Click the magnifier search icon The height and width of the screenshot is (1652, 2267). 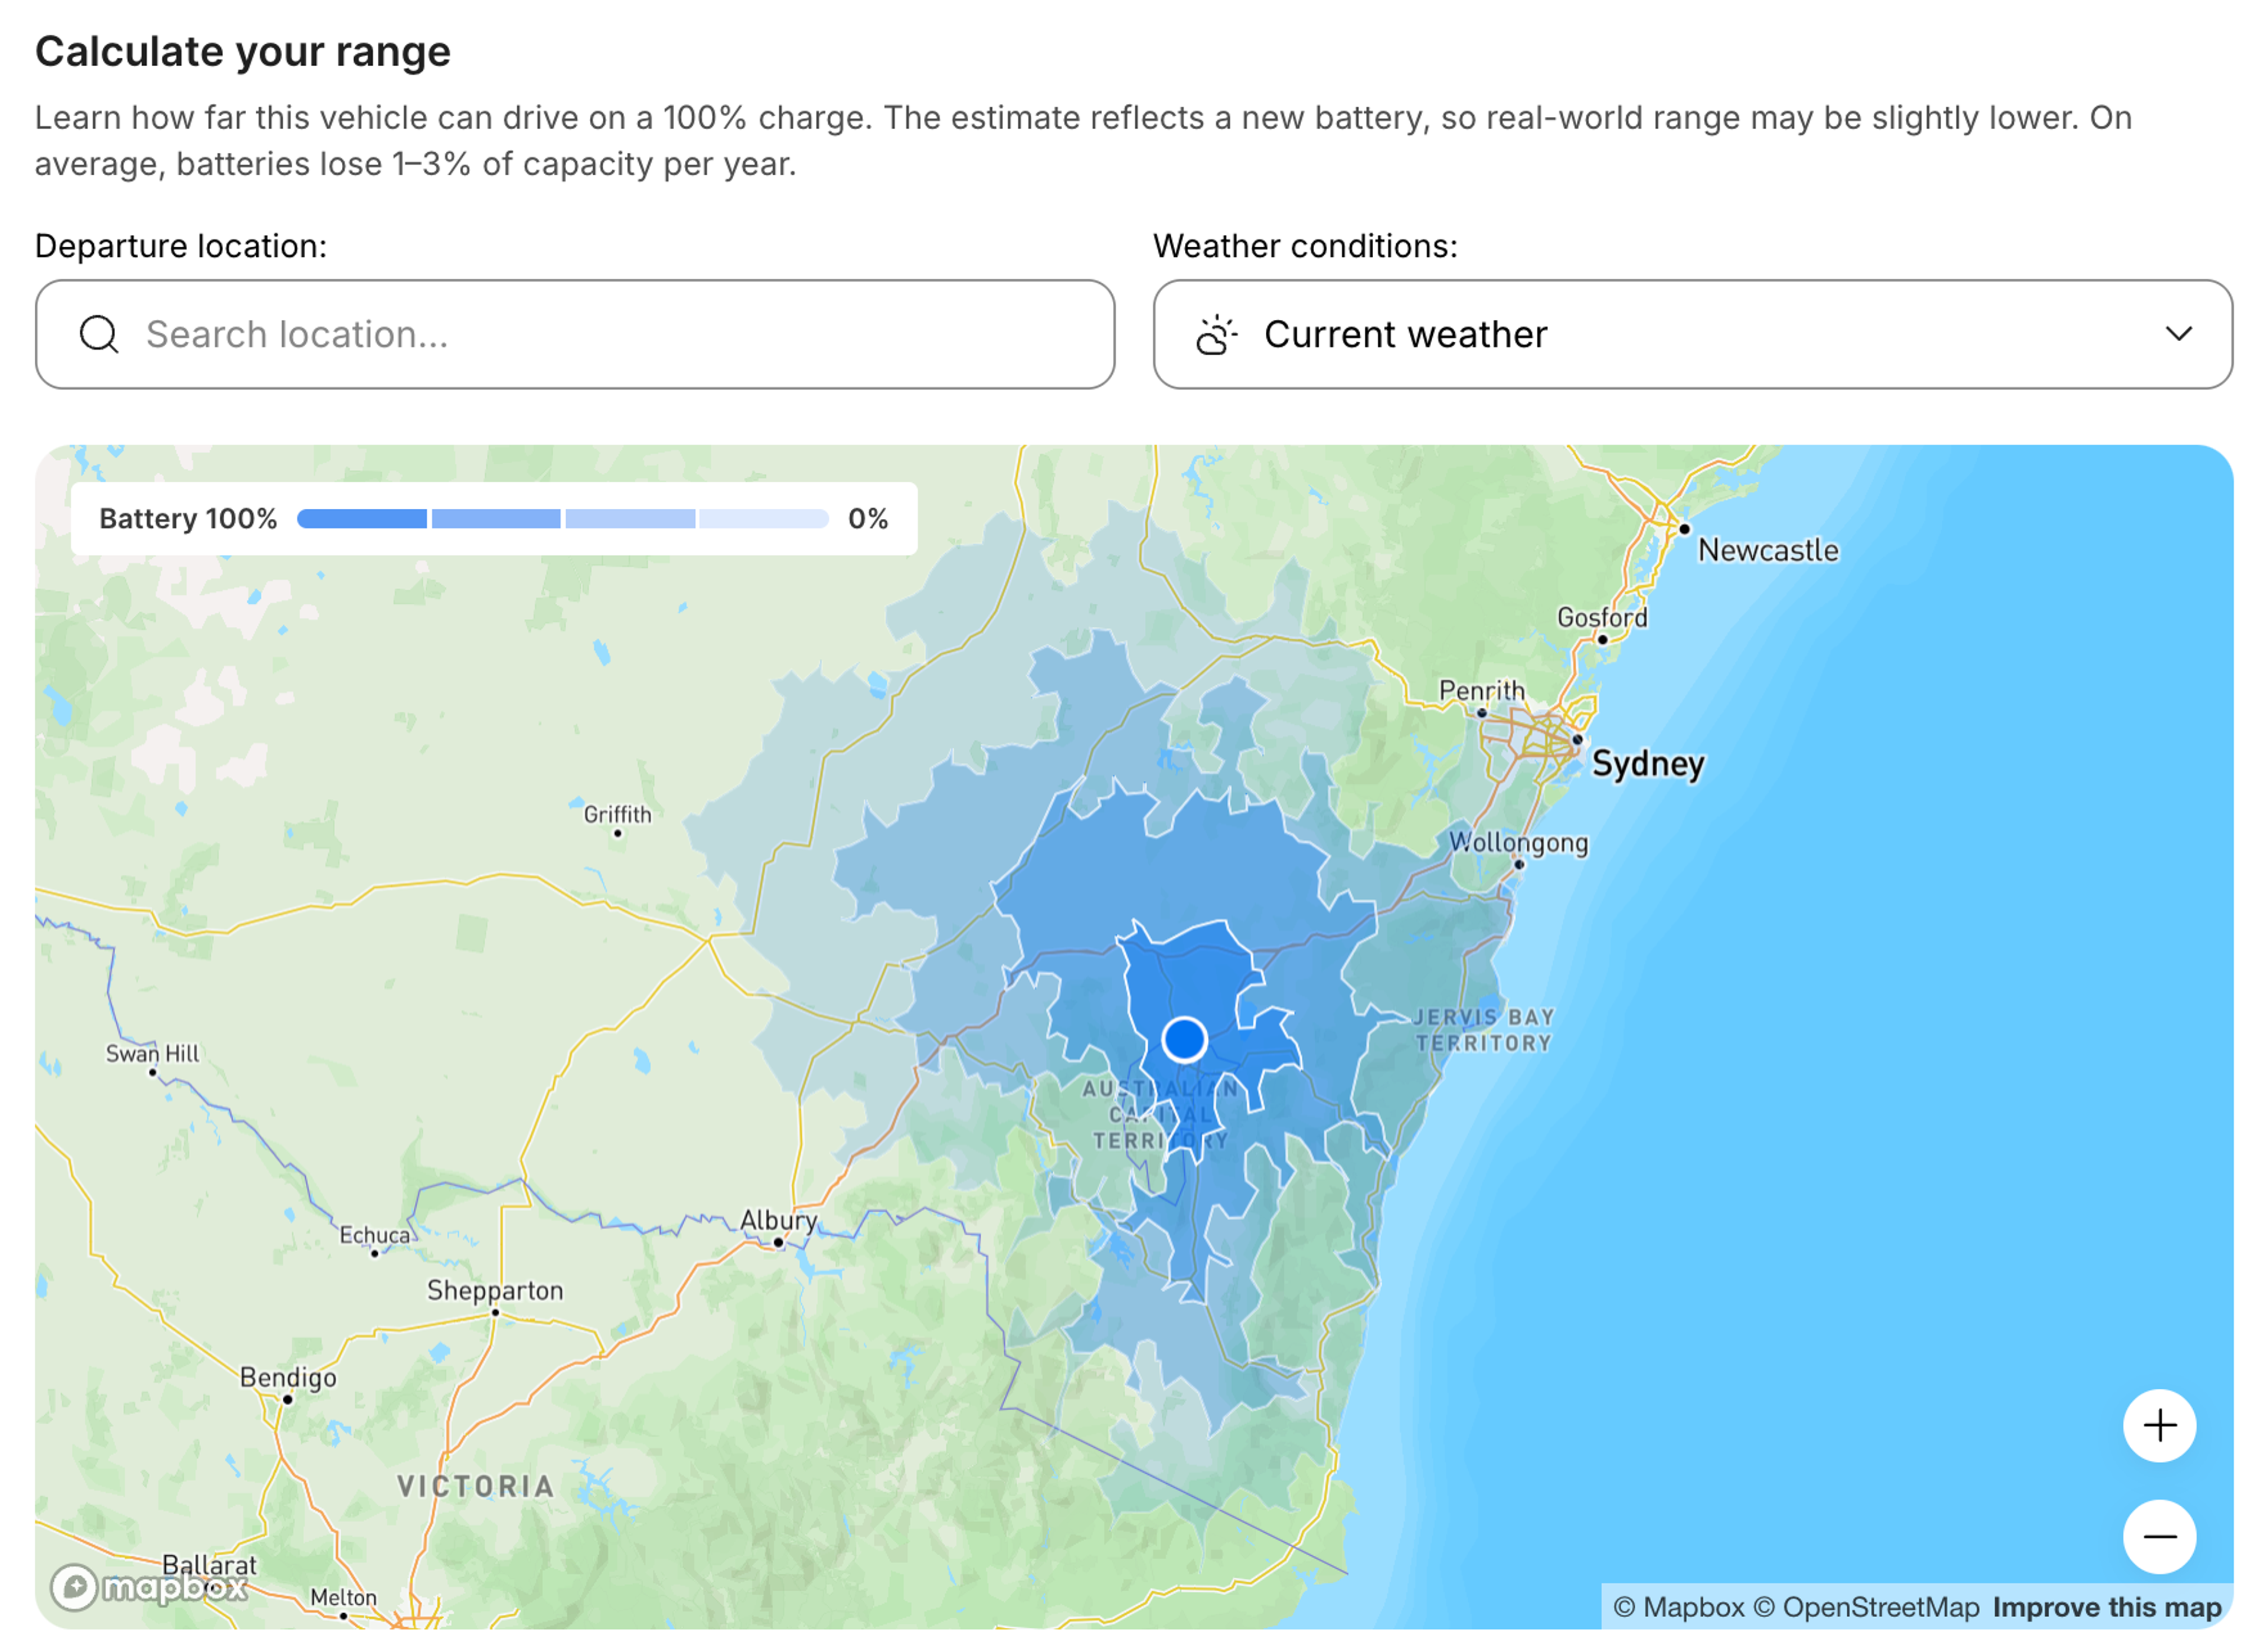(x=99, y=334)
